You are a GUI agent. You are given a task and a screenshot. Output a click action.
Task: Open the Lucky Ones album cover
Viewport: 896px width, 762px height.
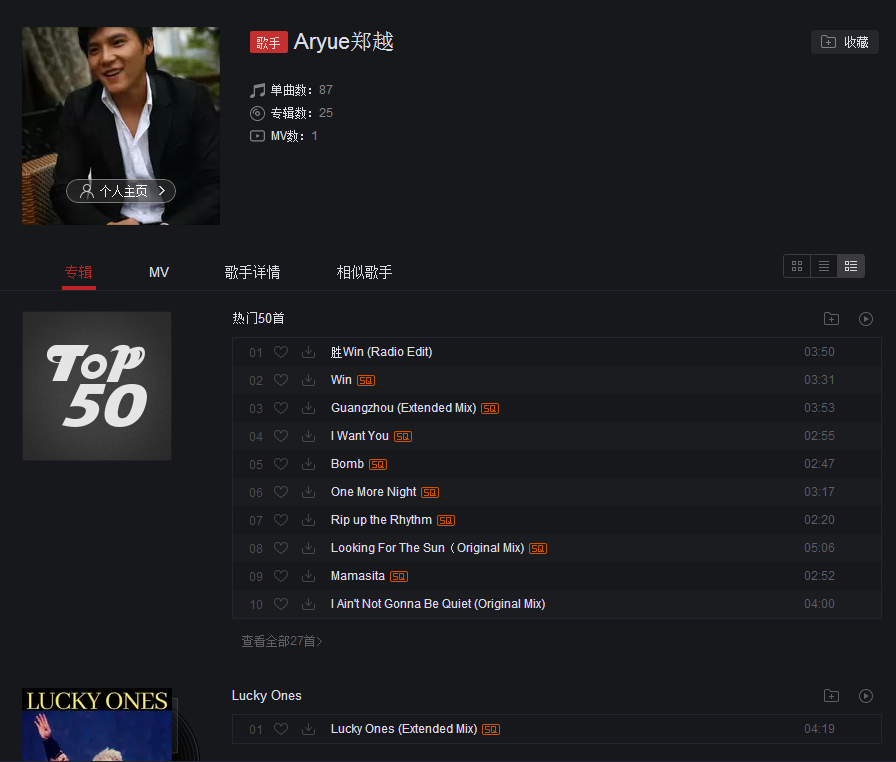pos(97,725)
